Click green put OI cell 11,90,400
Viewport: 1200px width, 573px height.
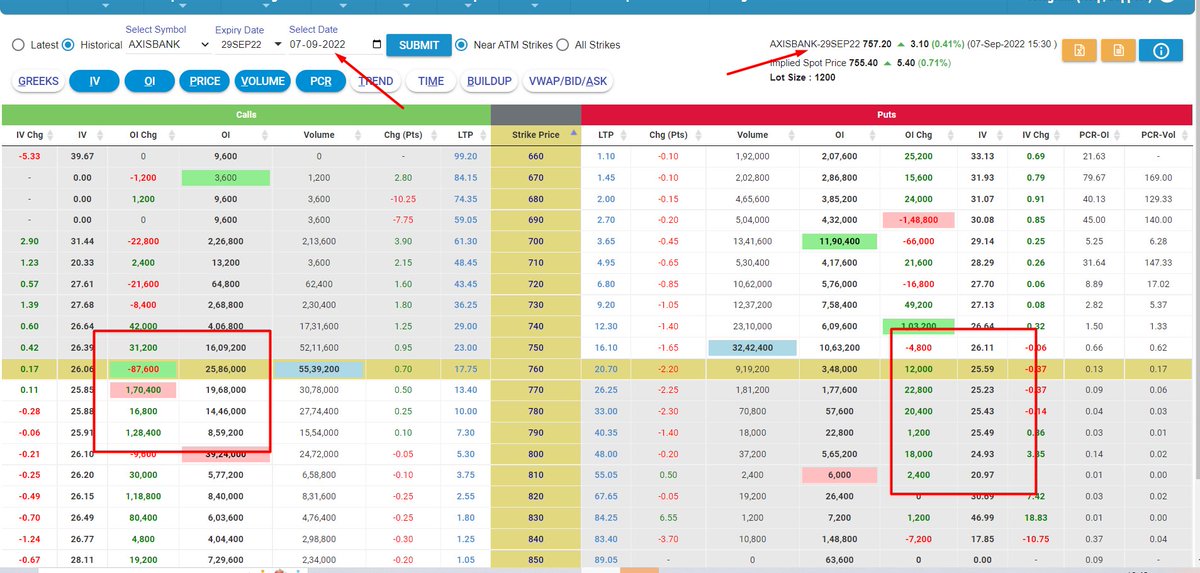[839, 241]
